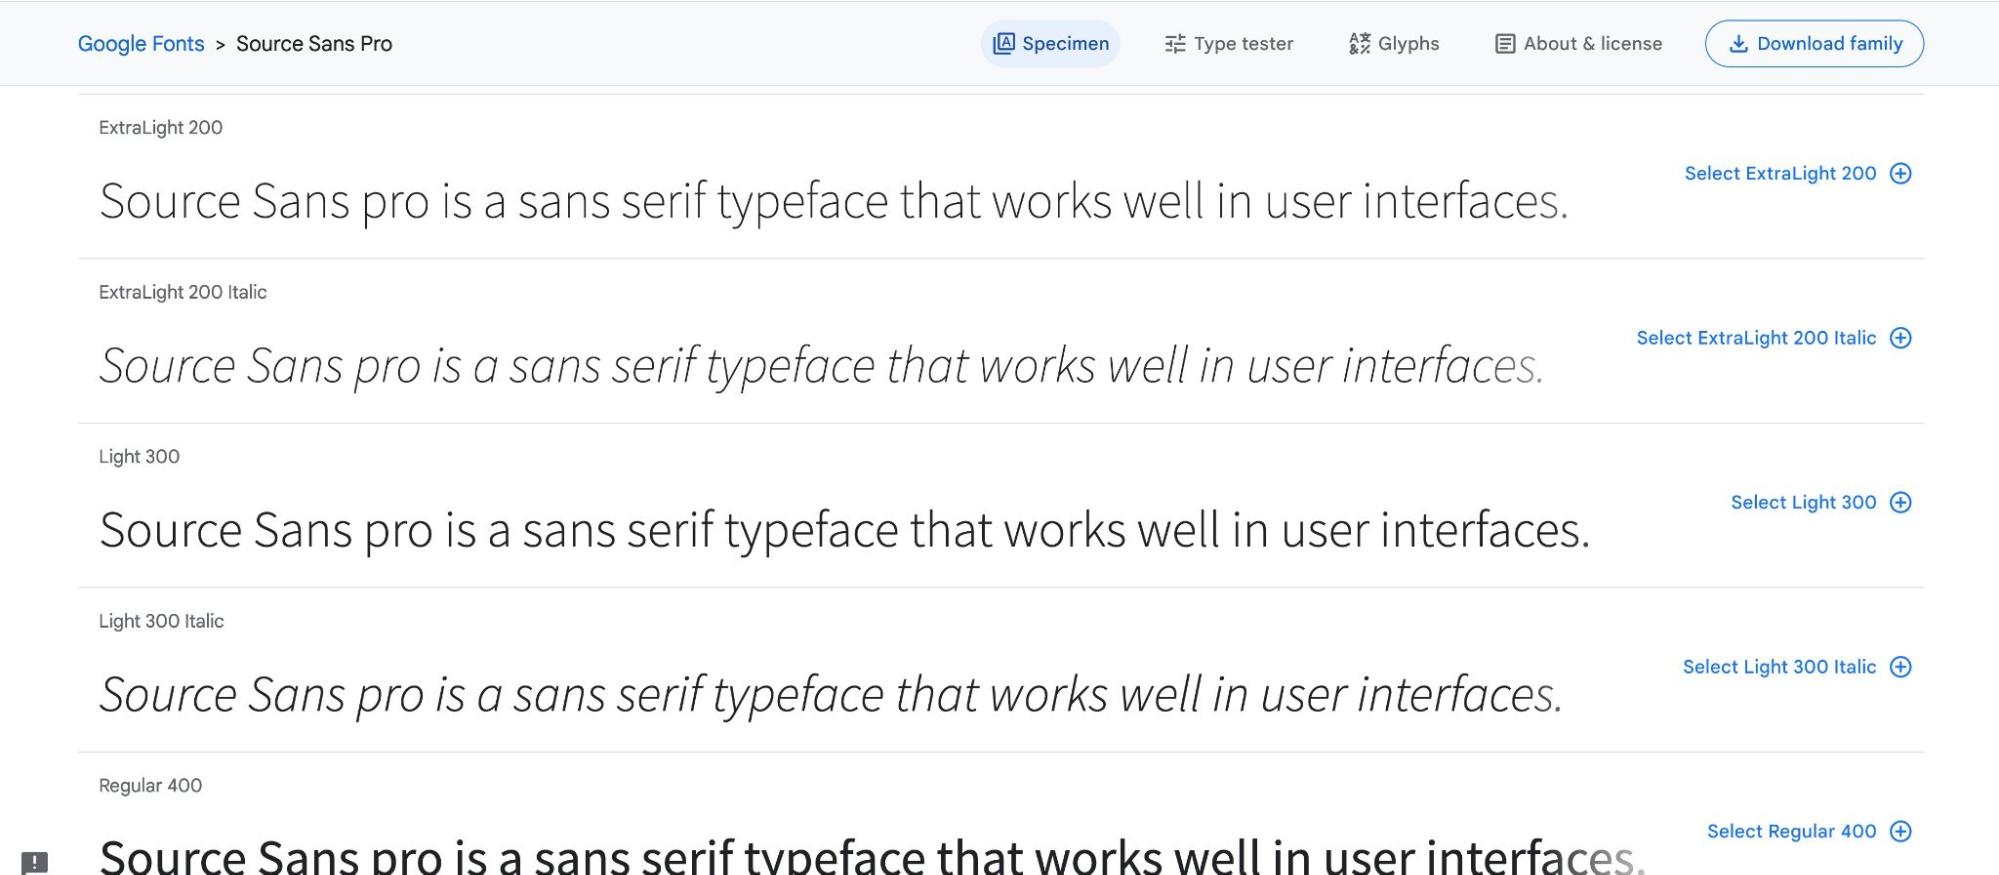Open the About & license tab
This screenshot has height=875, width=1999.
pos(1578,44)
